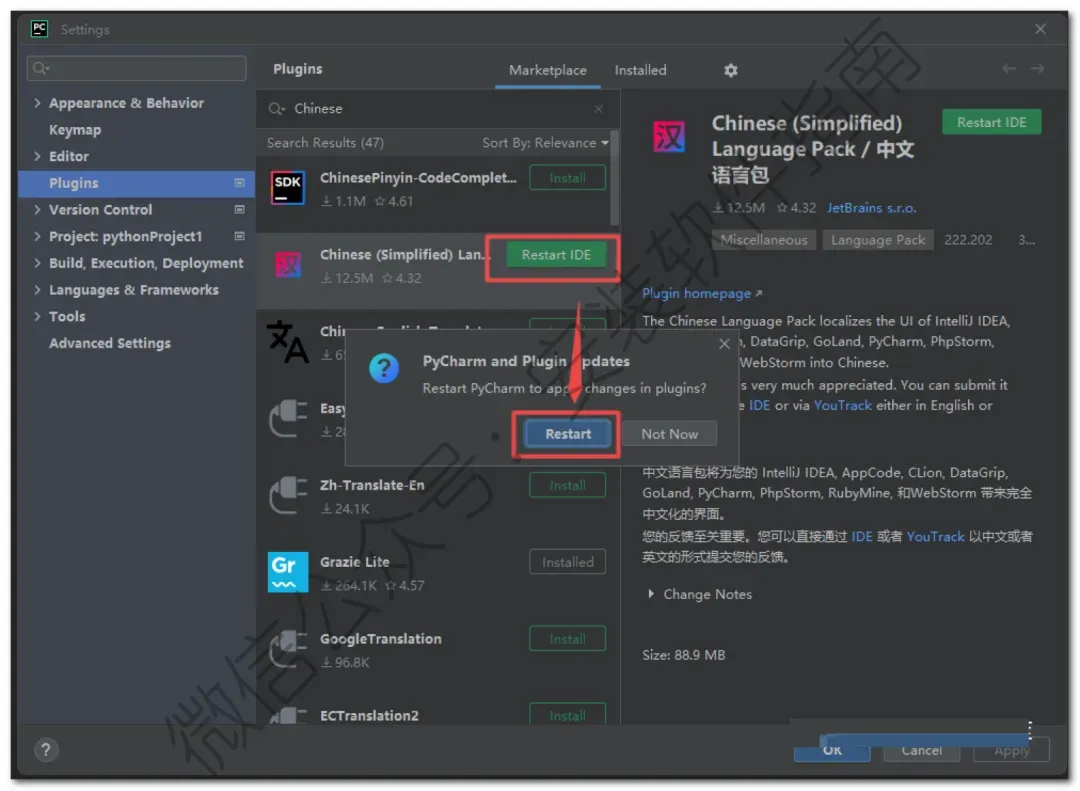Click the Plugins project-level marker icon
The height and width of the screenshot is (791, 1080).
[240, 183]
